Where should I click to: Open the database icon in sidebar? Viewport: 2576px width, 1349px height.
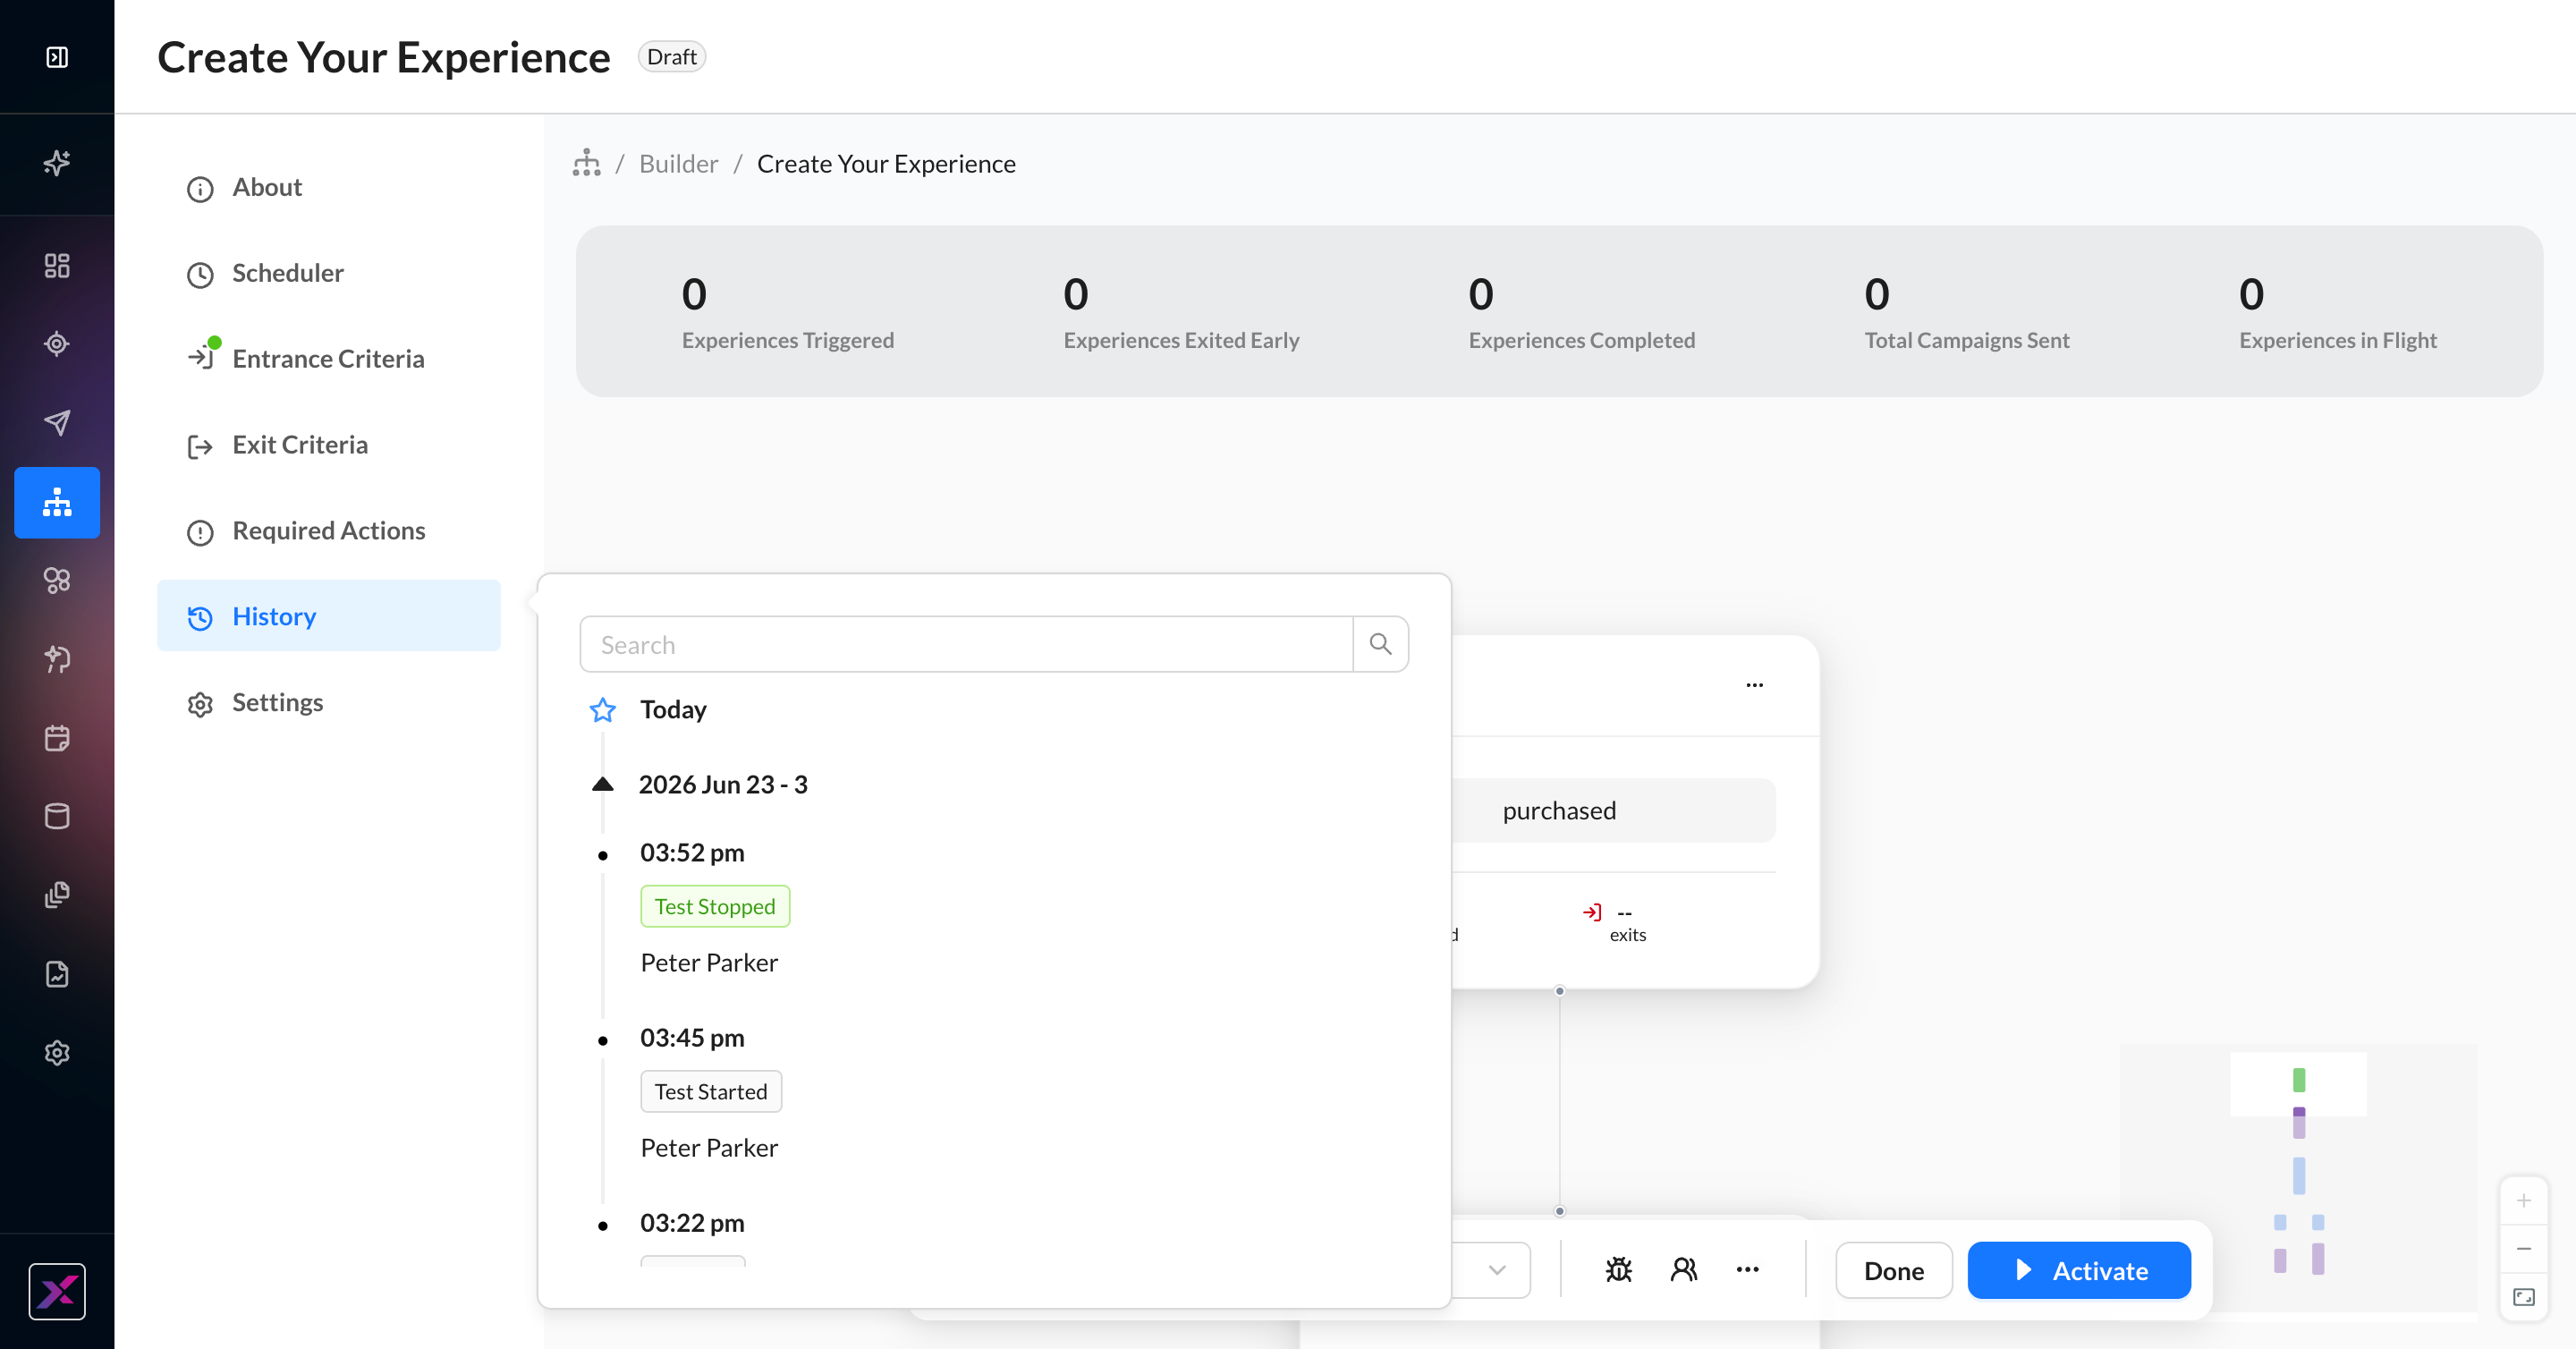pos(57,816)
